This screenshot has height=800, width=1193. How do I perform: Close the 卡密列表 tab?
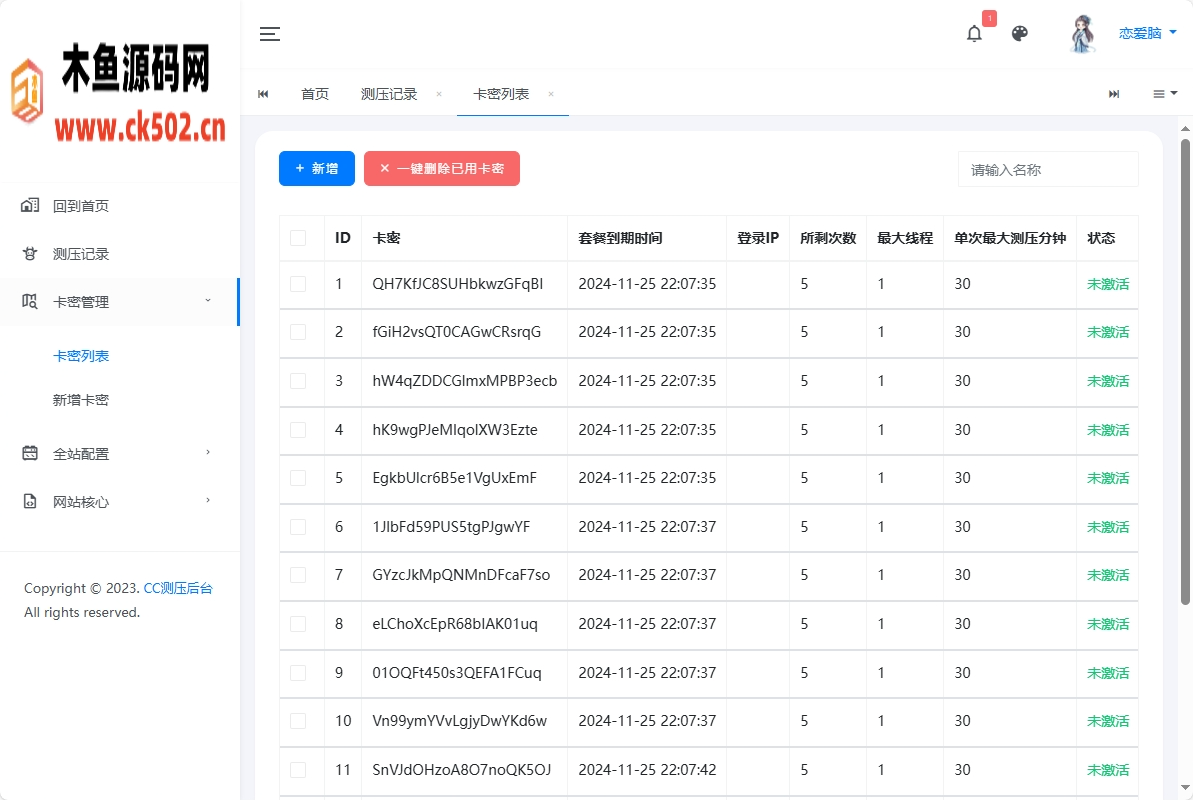551,94
